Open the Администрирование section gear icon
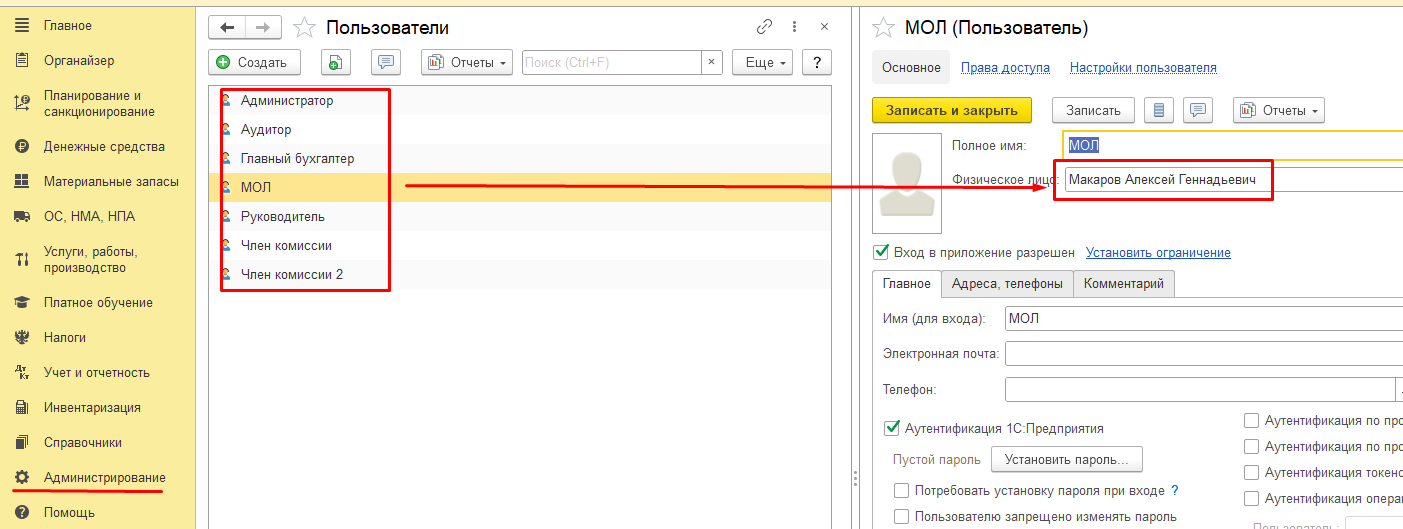The image size is (1403, 529). (22, 477)
